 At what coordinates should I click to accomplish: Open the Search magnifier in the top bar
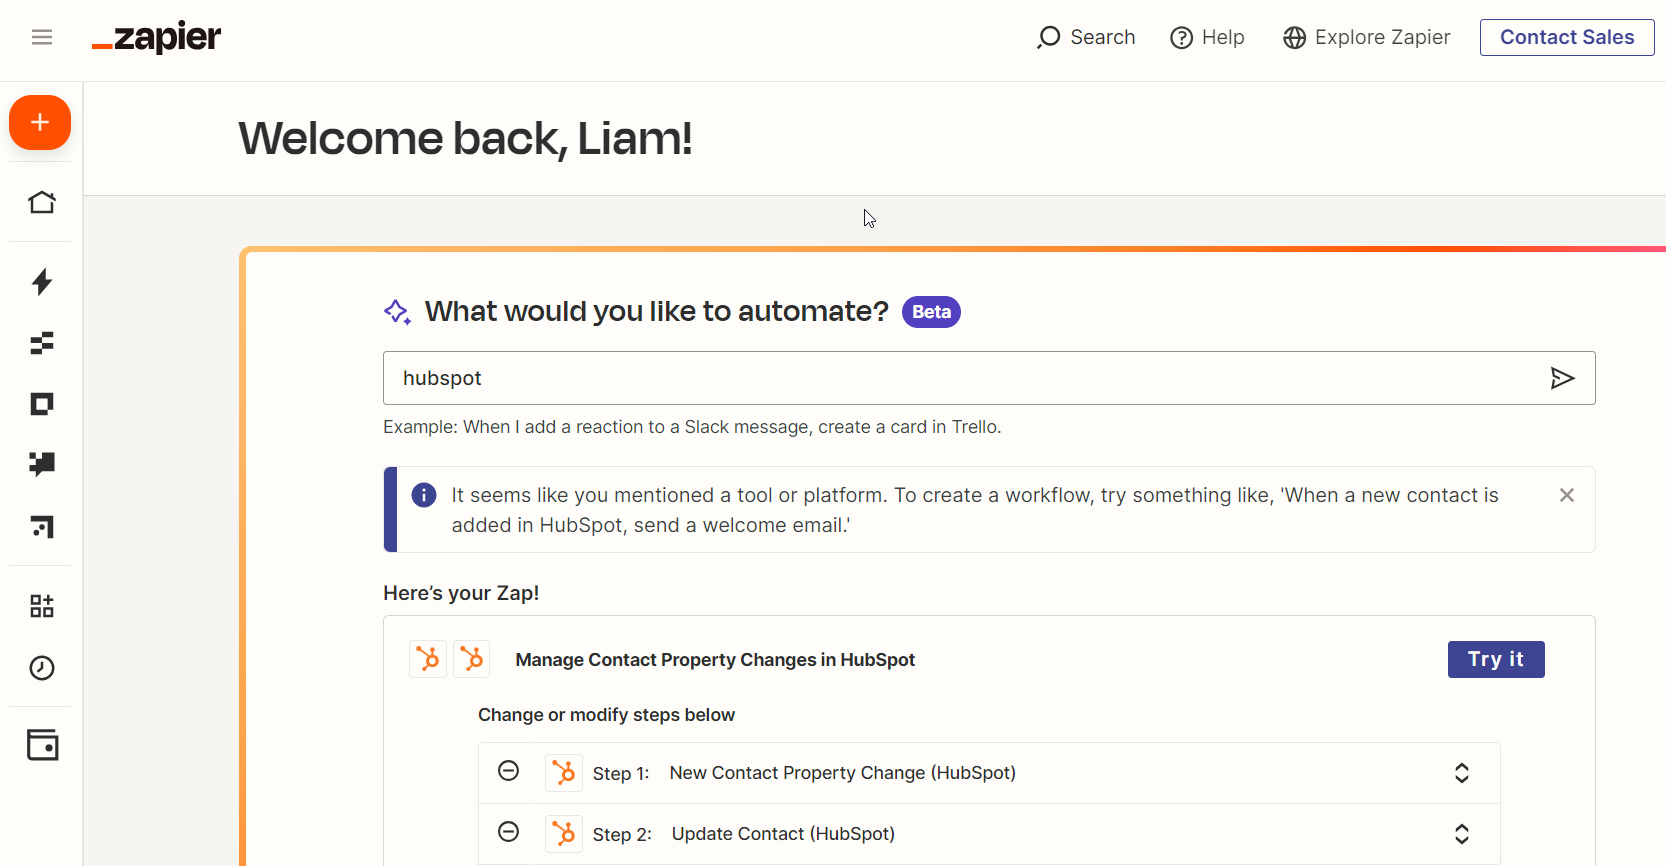(1049, 37)
